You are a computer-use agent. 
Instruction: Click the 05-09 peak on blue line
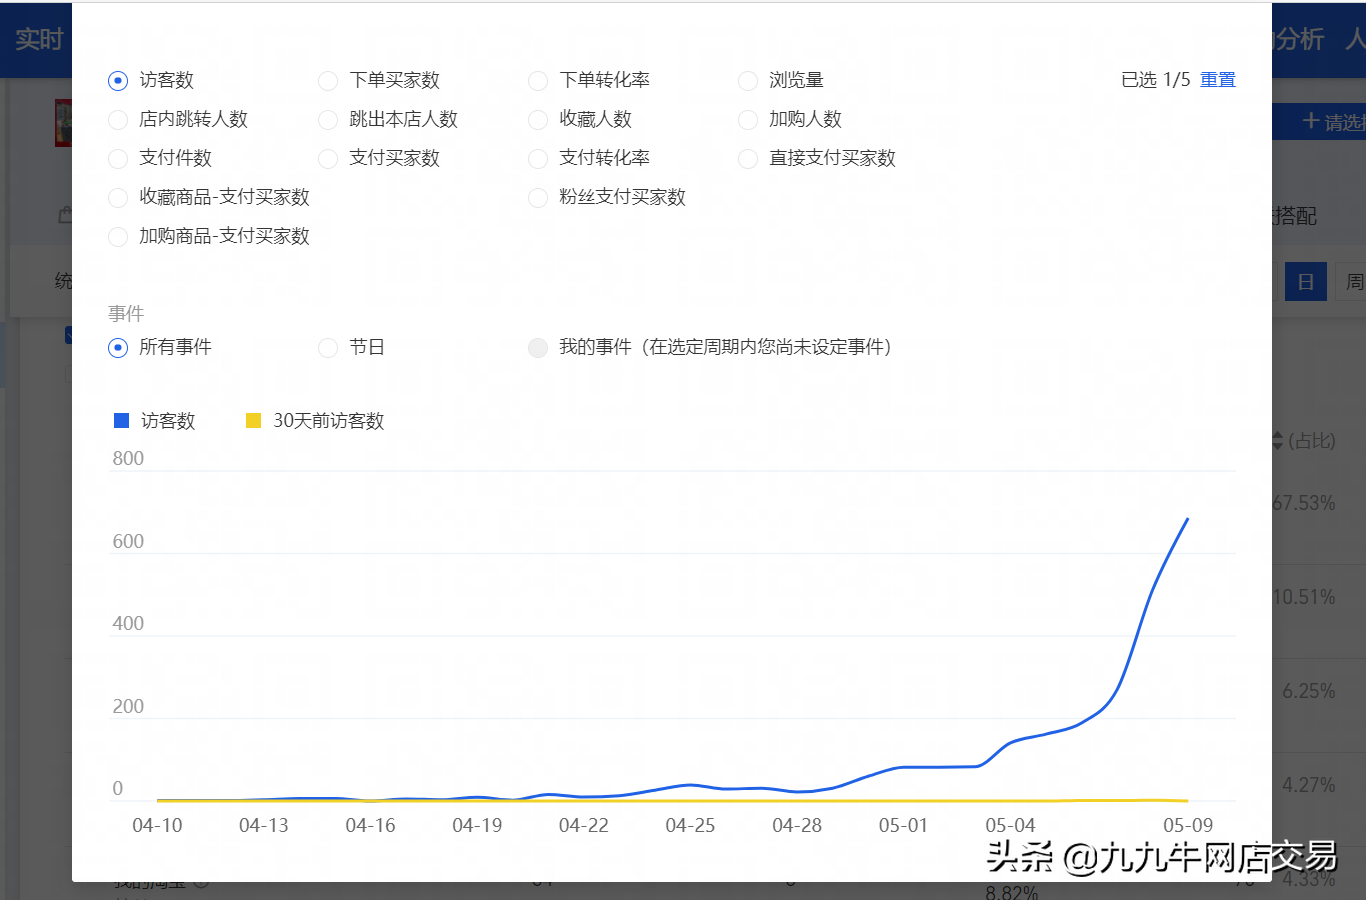coord(1187,519)
